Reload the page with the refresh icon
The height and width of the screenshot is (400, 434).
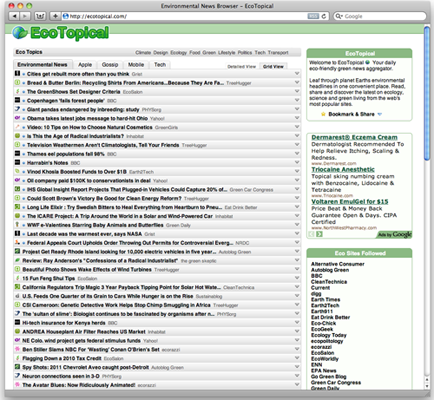coord(324,16)
